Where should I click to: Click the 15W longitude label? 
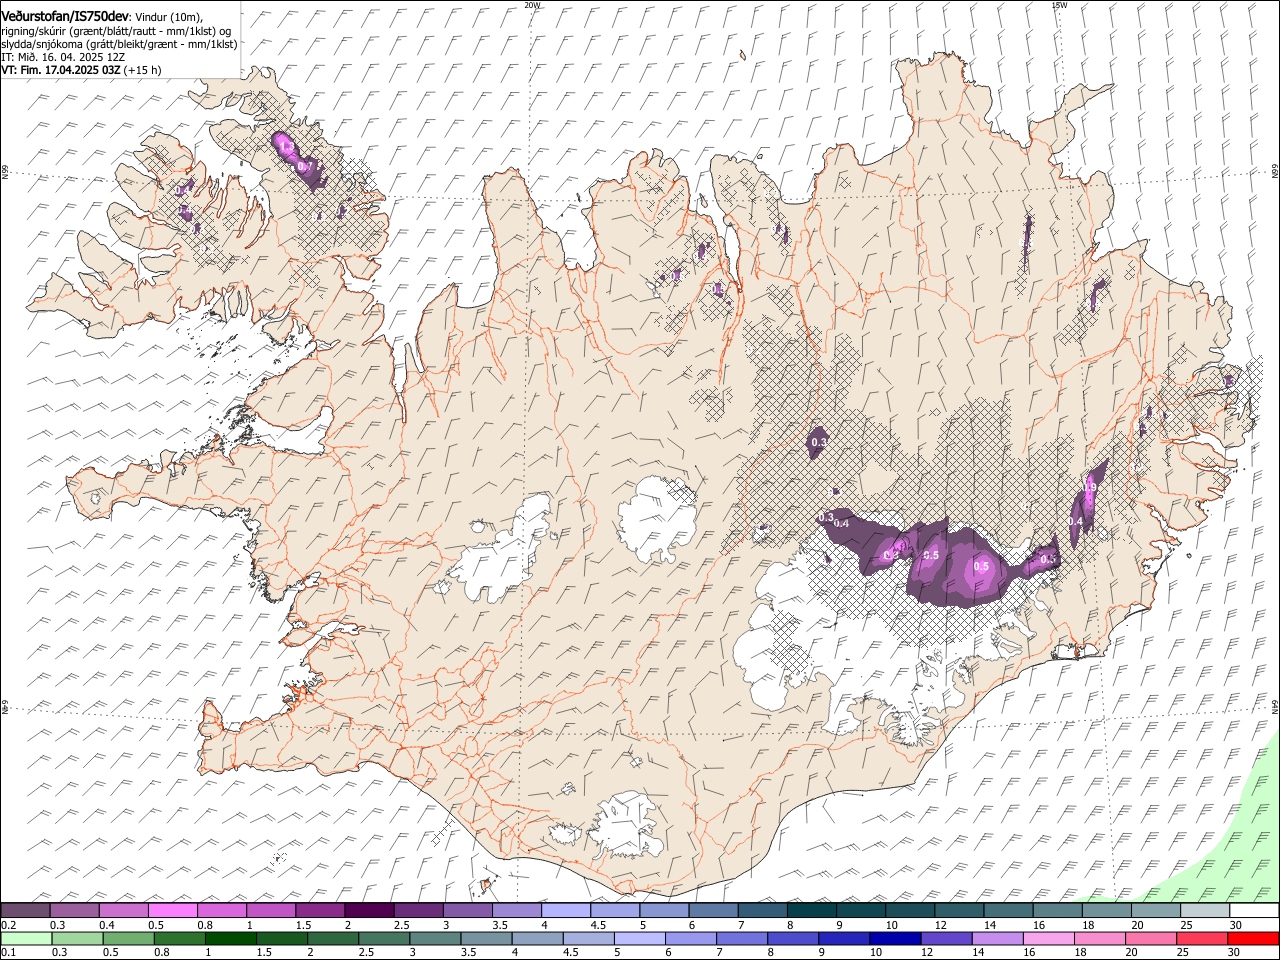coord(1059,5)
